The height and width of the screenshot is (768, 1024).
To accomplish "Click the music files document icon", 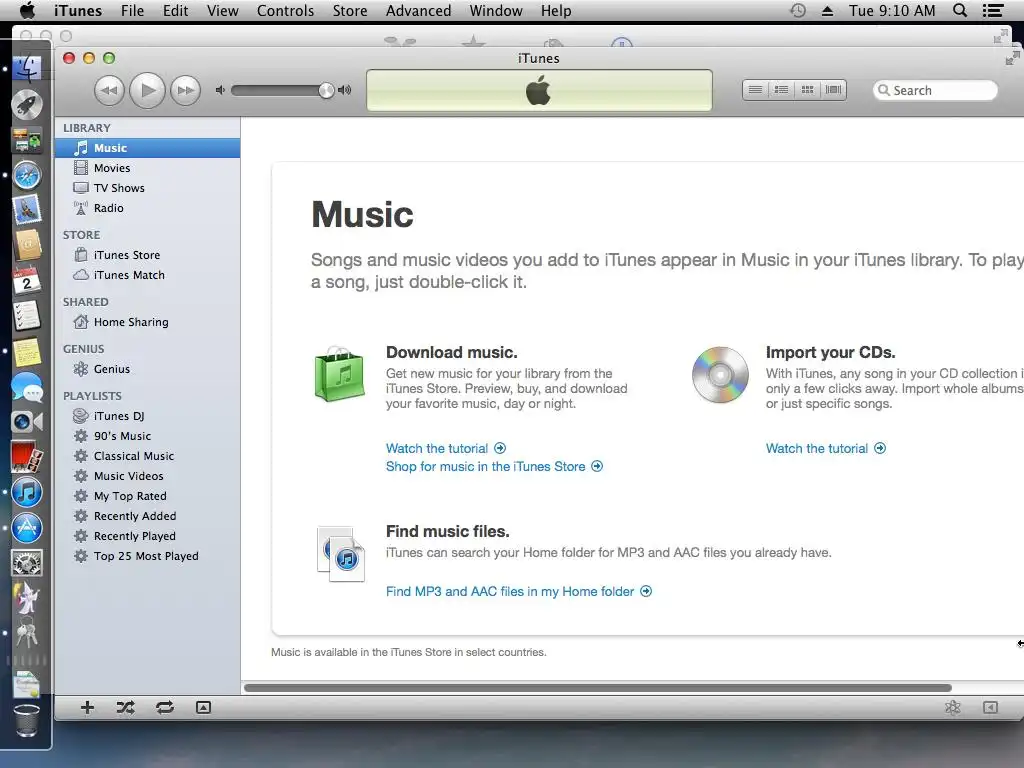I will pyautogui.click(x=340, y=554).
